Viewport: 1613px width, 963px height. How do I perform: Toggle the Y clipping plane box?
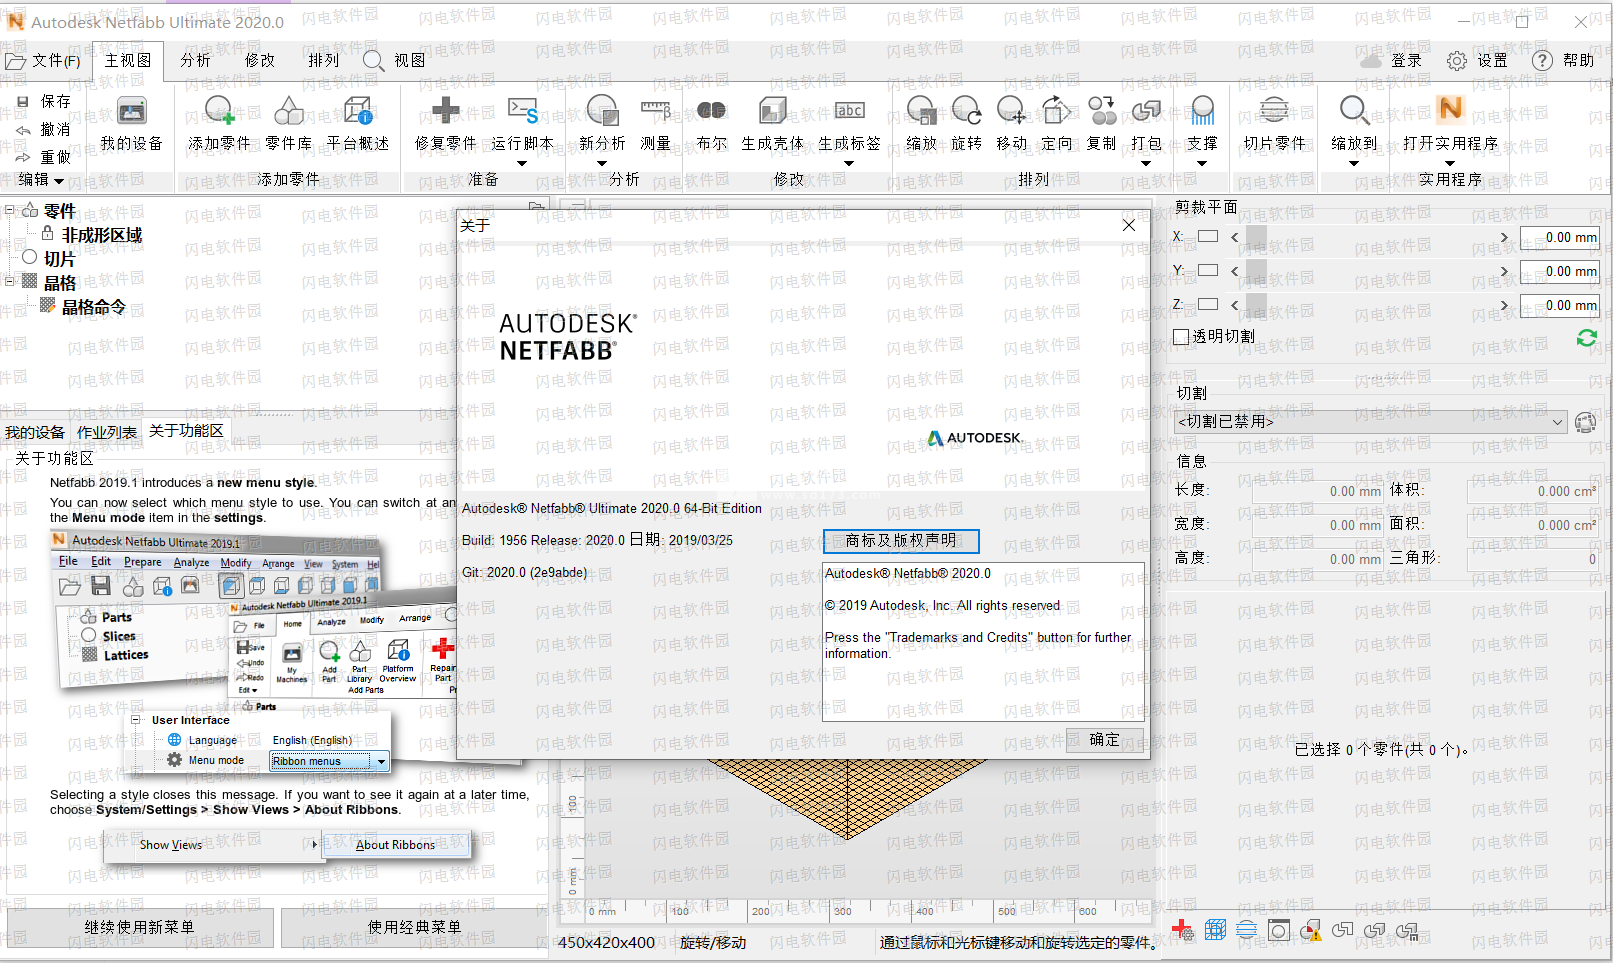coord(1208,271)
